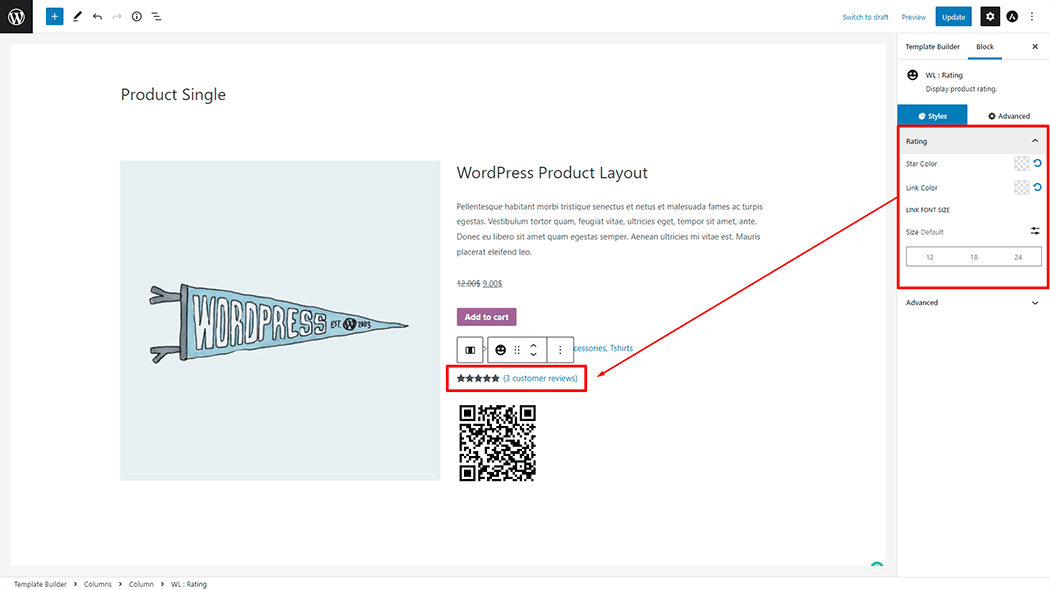Select parent Columns block icon
The width and height of the screenshot is (1050, 590).
(x=470, y=350)
